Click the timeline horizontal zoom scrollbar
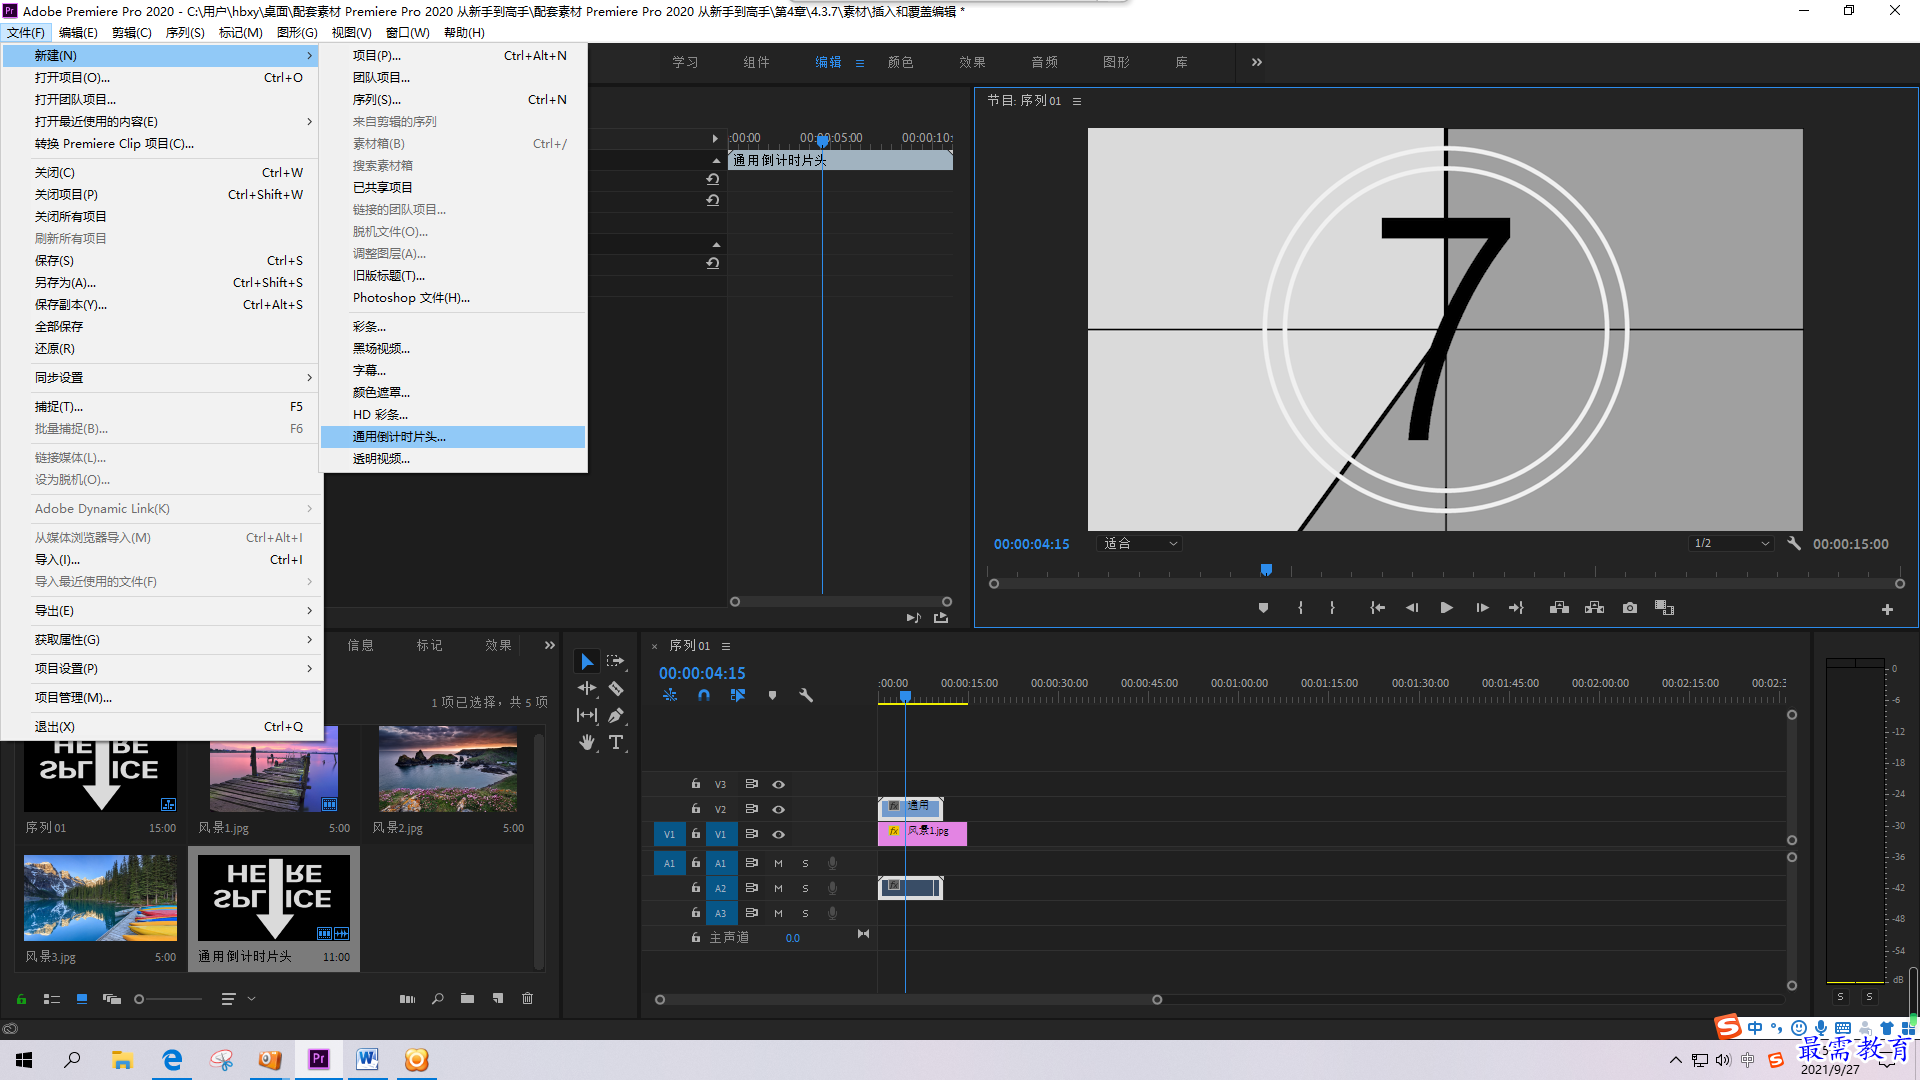Image resolution: width=1920 pixels, height=1080 pixels. 908,1000
